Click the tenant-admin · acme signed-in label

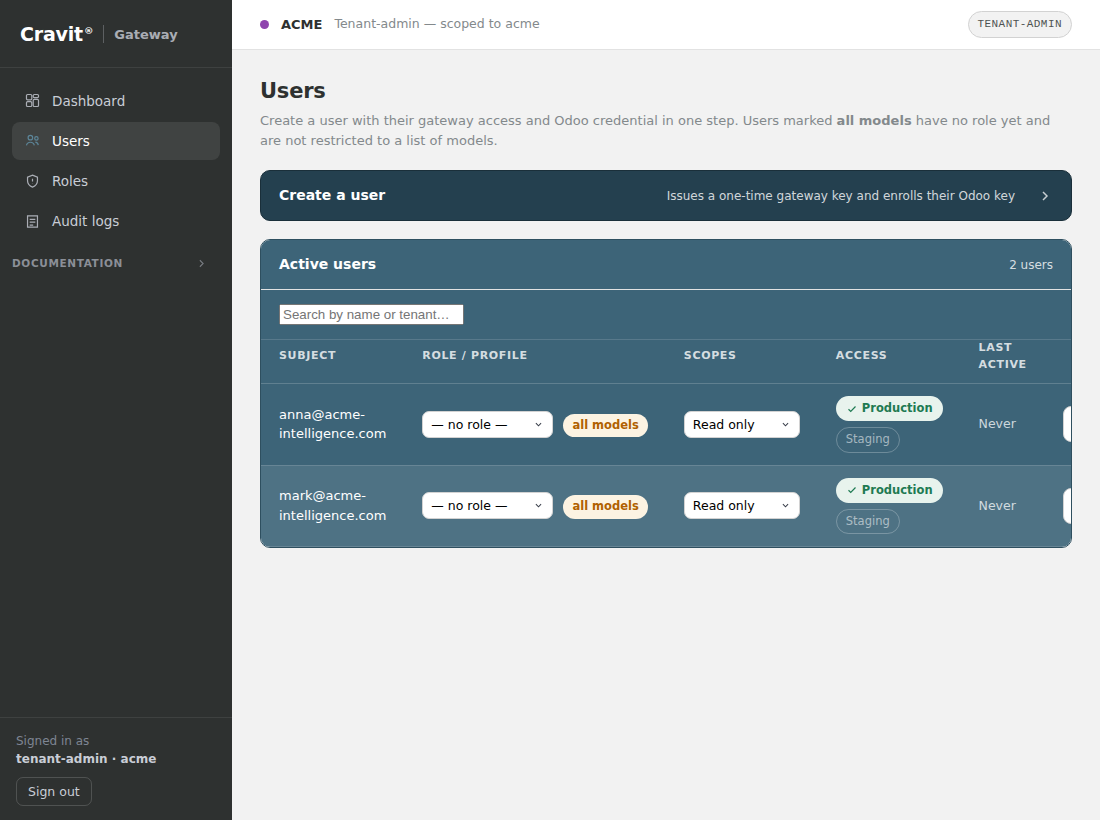86,758
